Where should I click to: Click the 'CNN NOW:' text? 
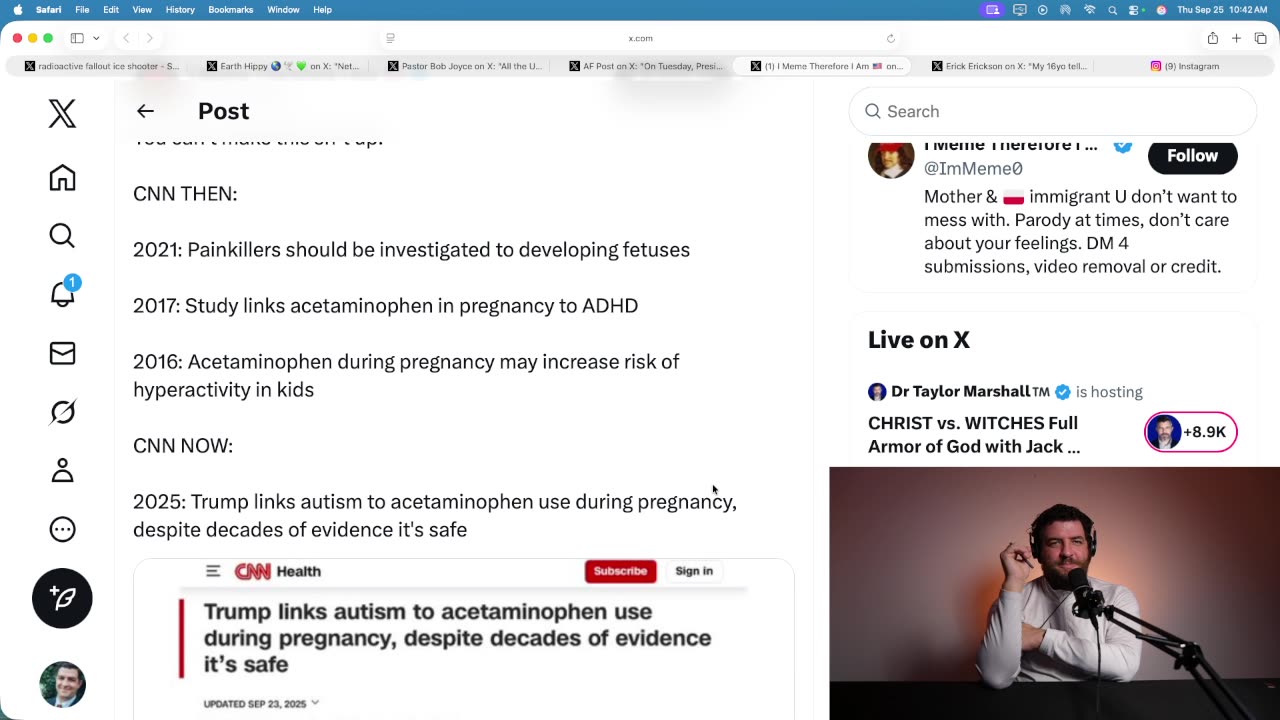183,446
